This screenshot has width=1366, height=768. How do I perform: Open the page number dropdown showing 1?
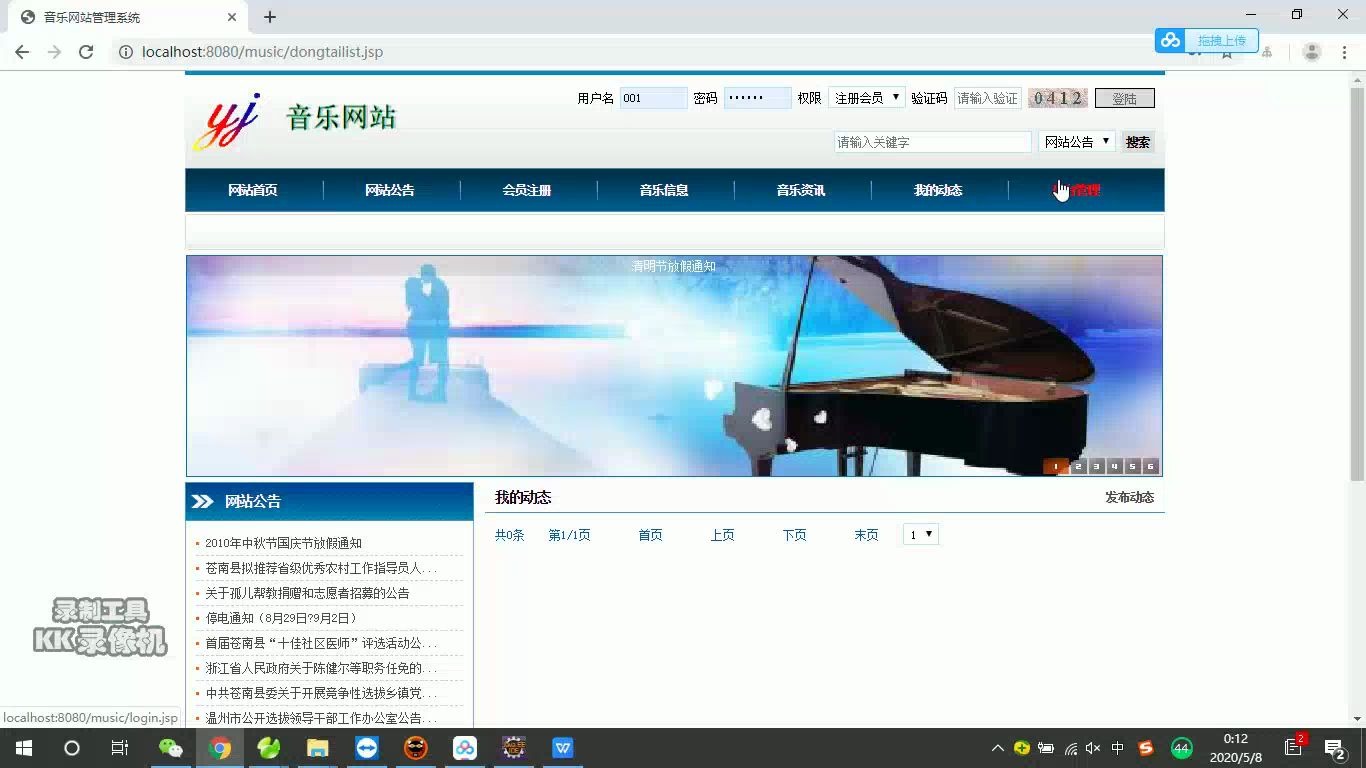click(x=920, y=534)
